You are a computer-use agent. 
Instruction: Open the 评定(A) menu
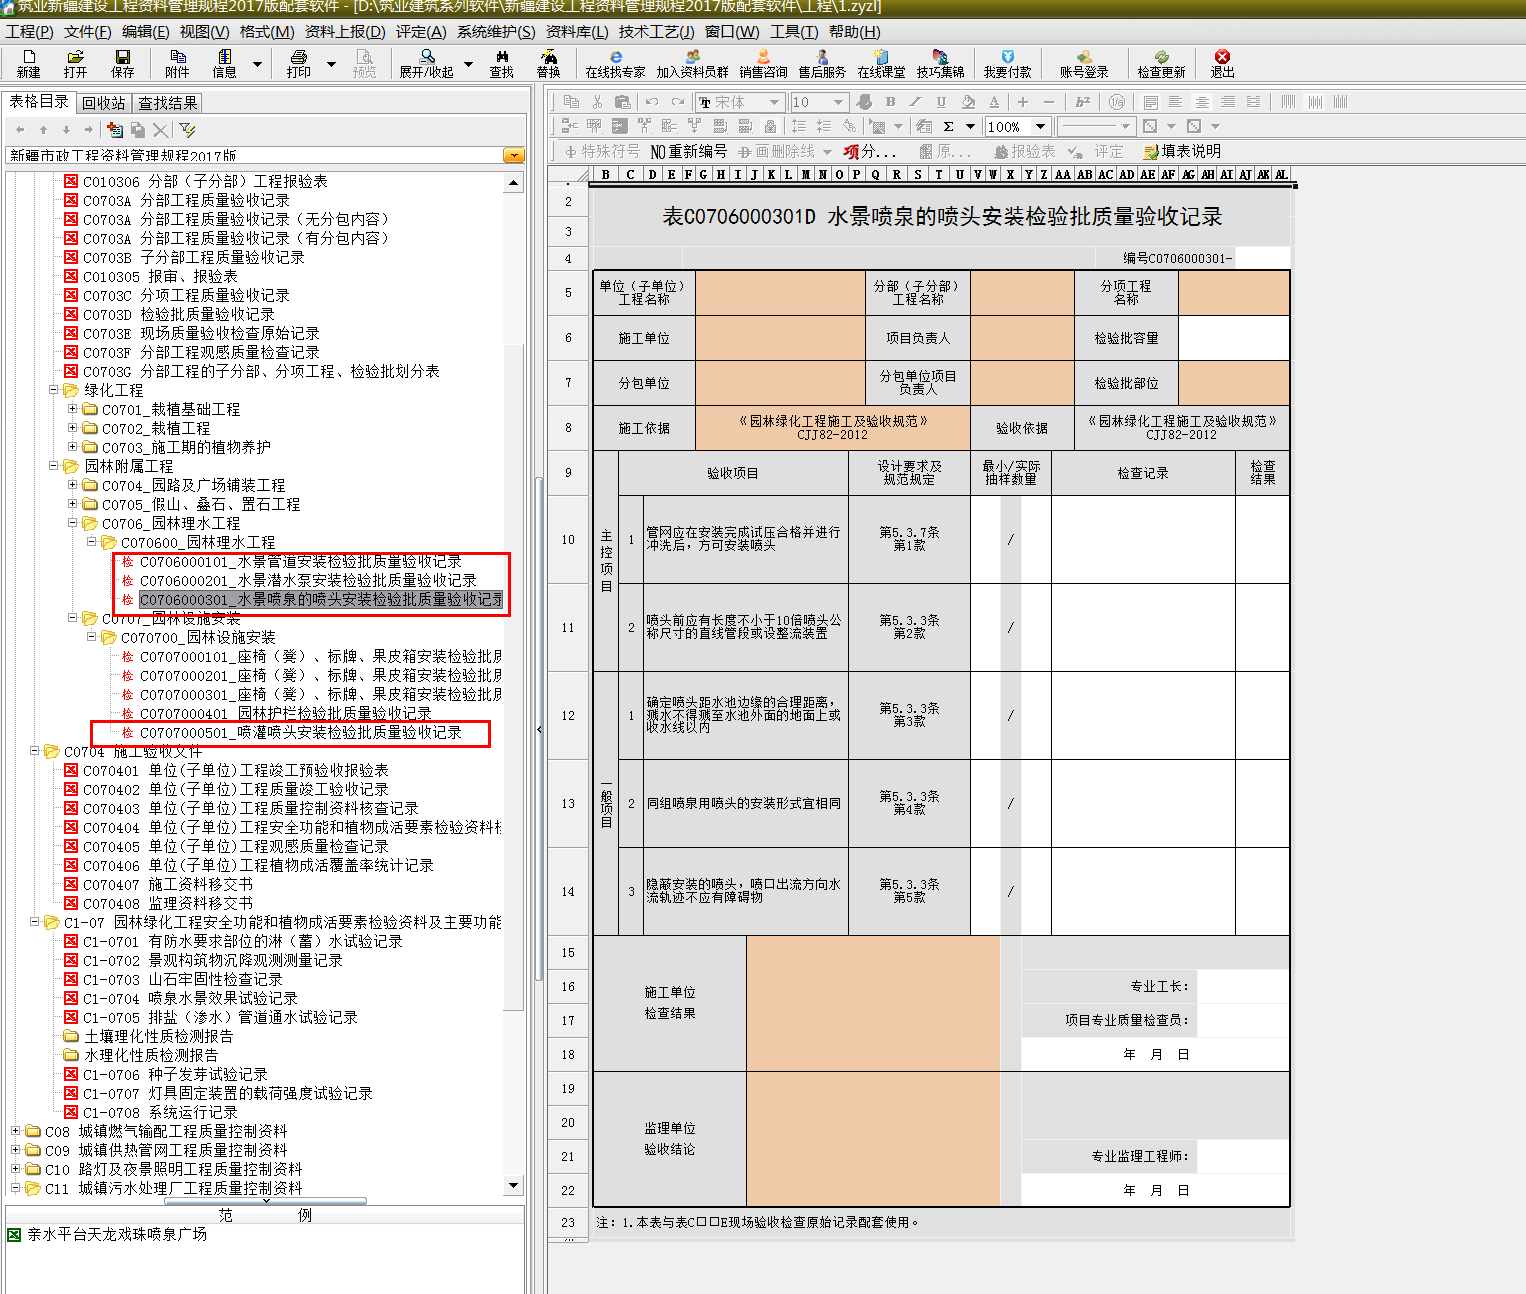click(421, 32)
